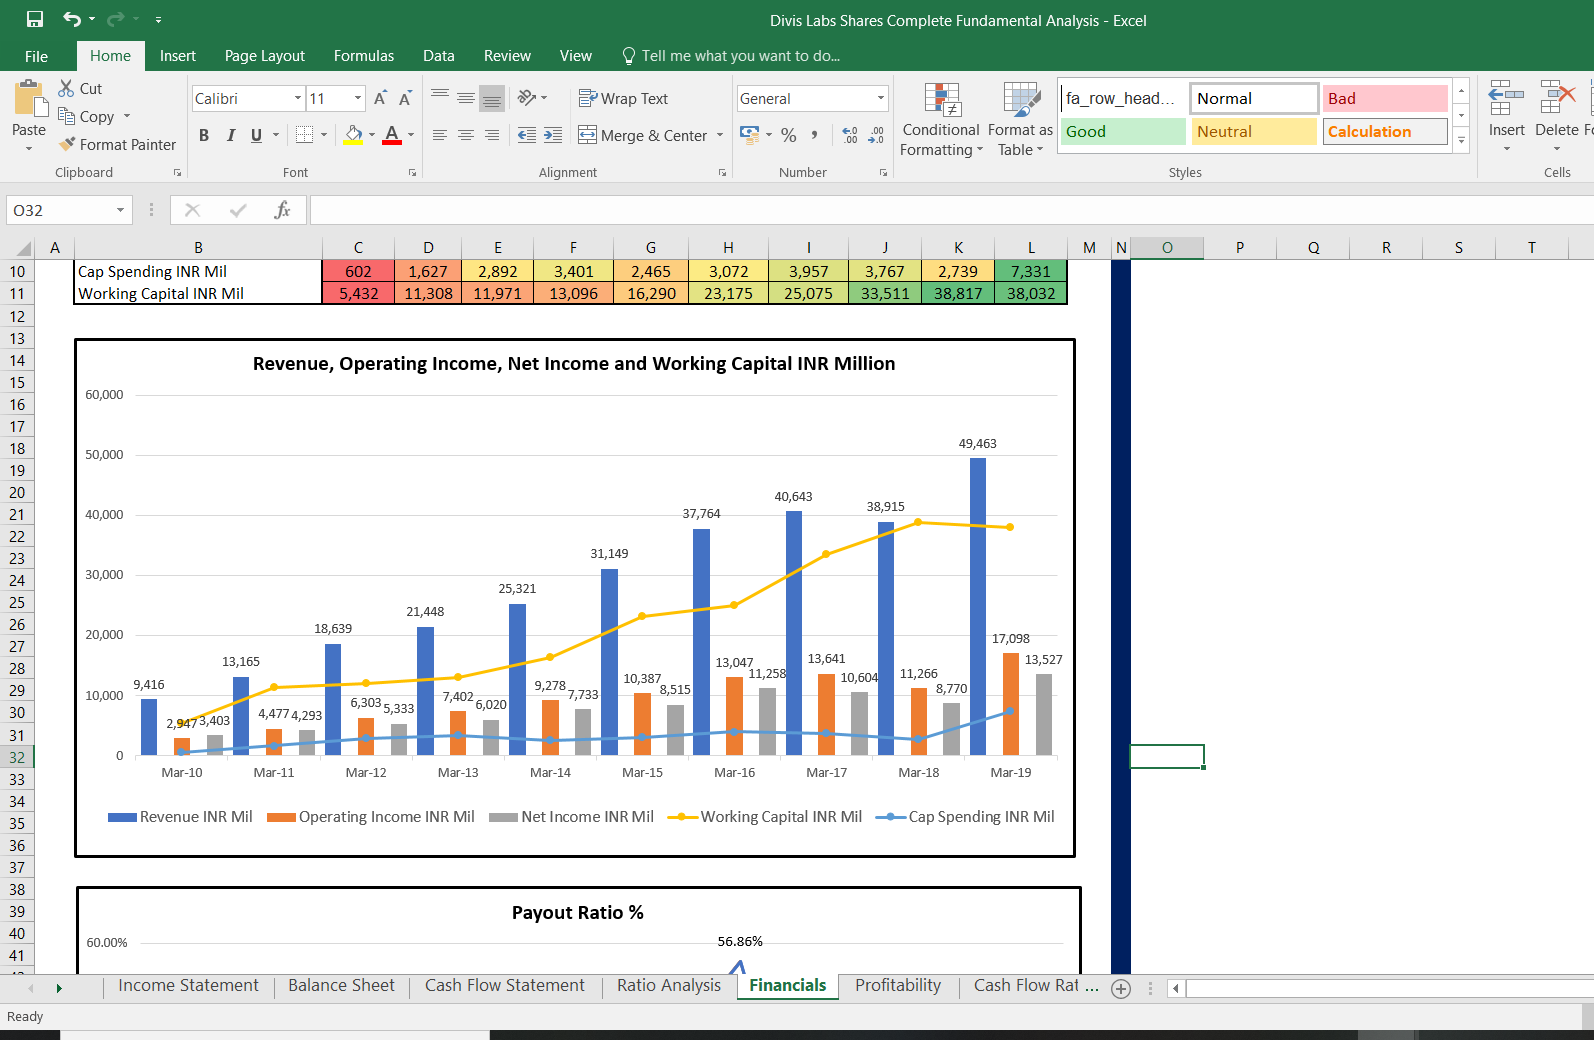1594x1040 pixels.
Task: Click the horizontal scrollbar left arrow
Action: (1176, 988)
